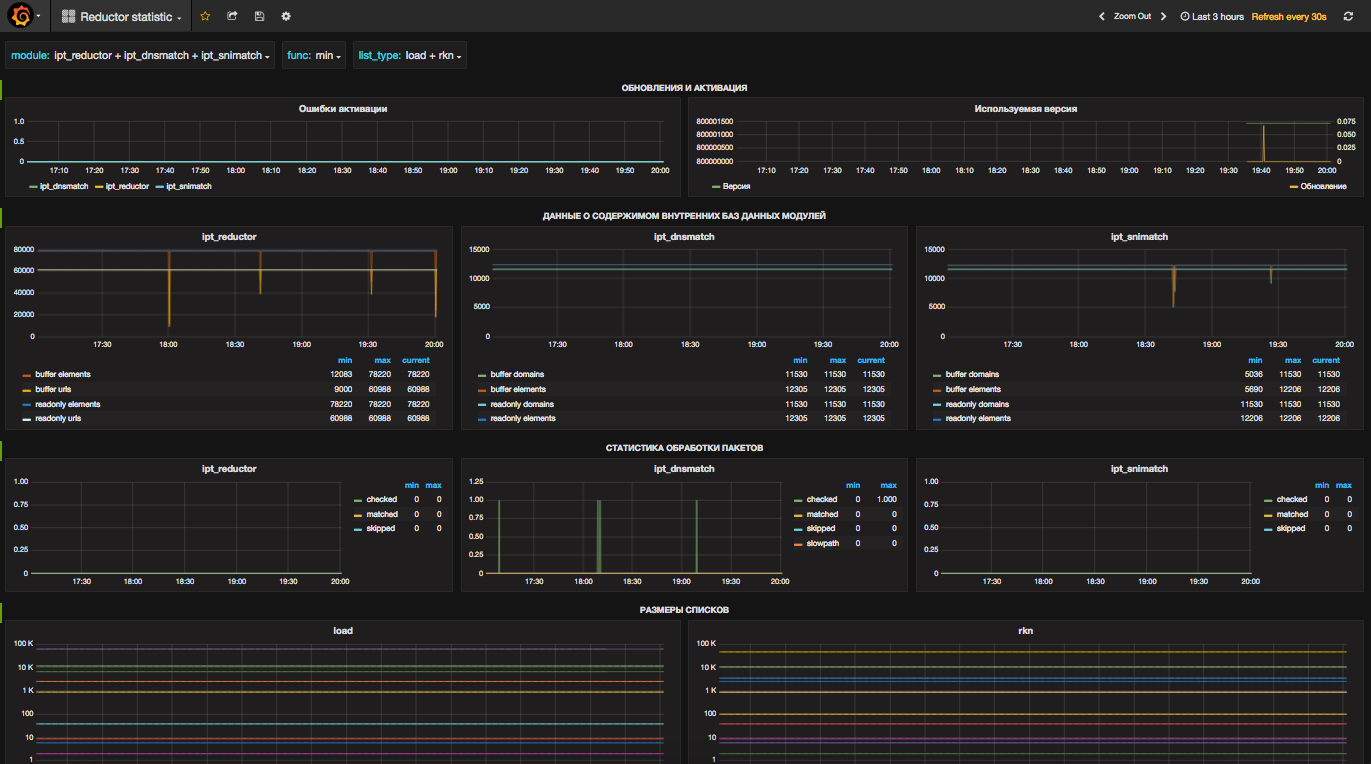Toggle ipt_dnsmatch series in Ошибки активации legend
1371x764 pixels.
[62, 186]
